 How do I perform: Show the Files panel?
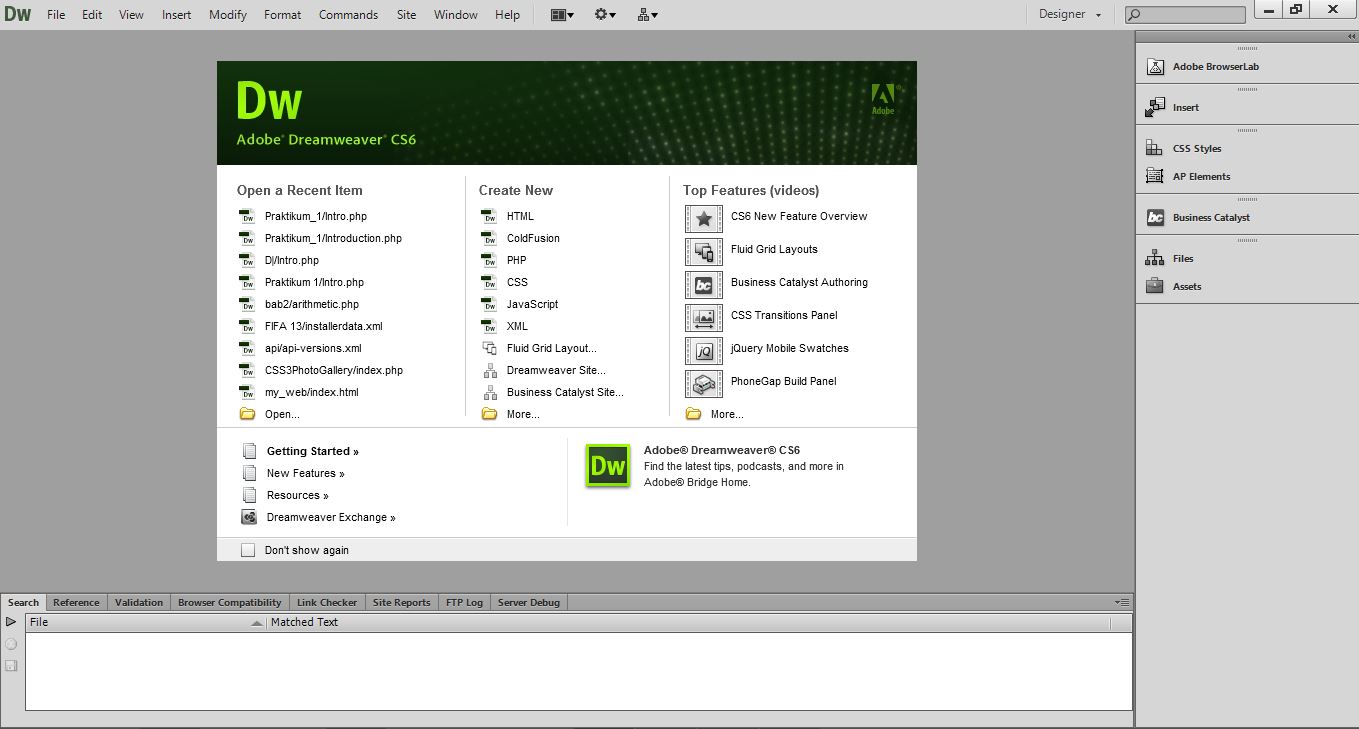tap(1182, 258)
